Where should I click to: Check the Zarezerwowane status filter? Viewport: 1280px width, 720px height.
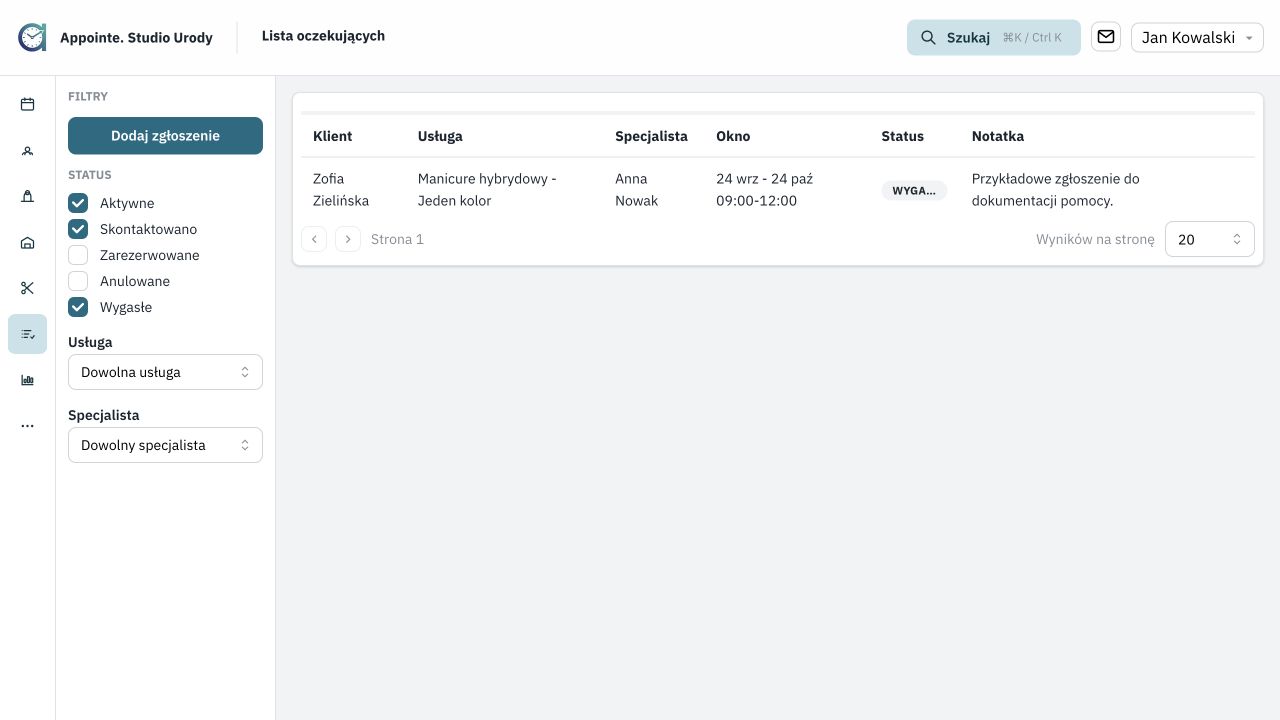coord(78,255)
